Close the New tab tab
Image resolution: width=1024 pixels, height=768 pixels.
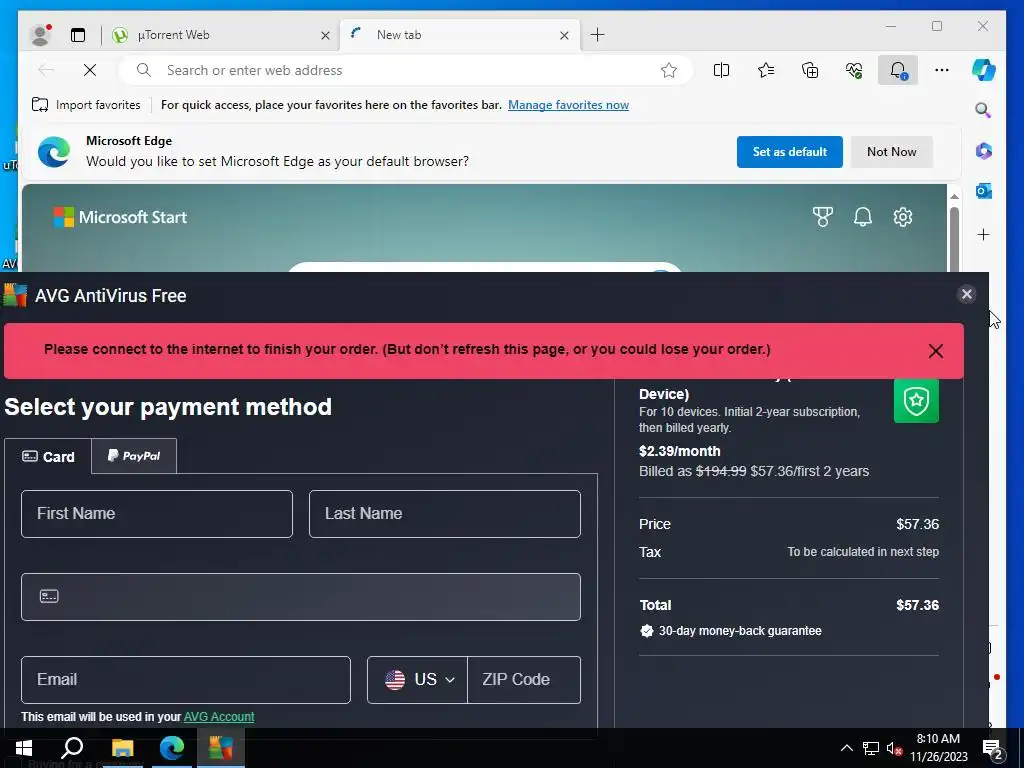(x=564, y=35)
